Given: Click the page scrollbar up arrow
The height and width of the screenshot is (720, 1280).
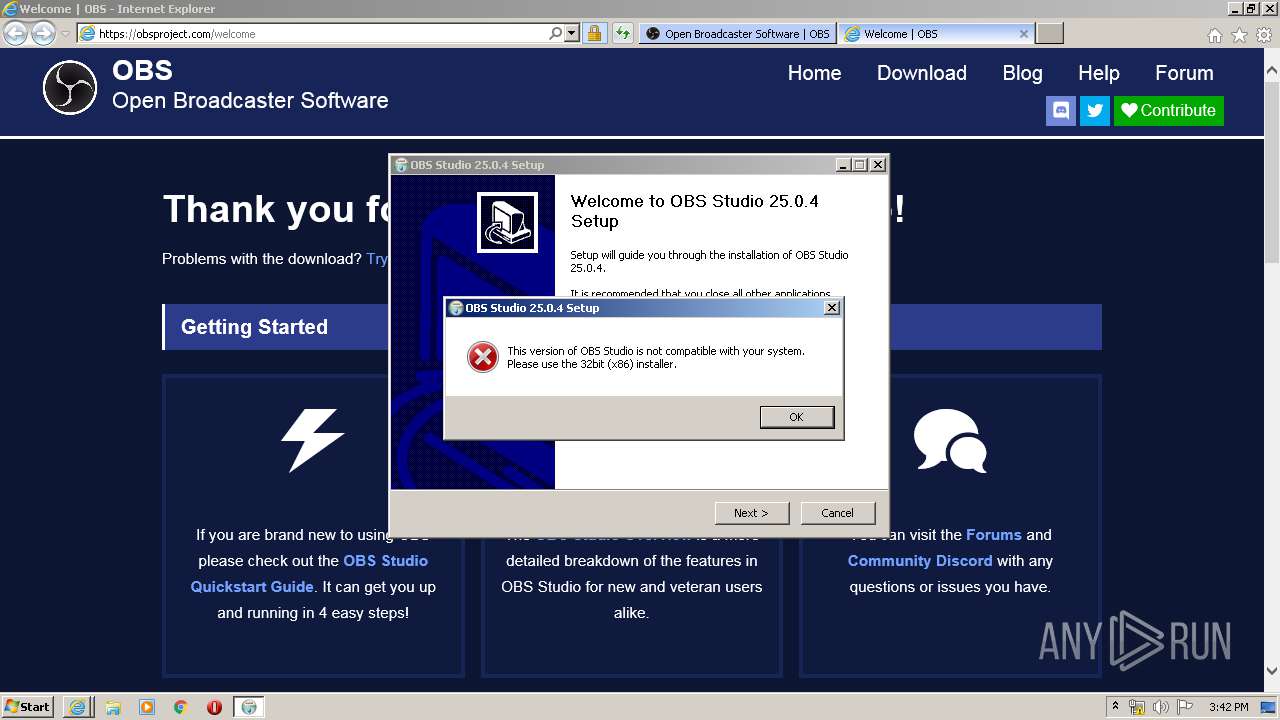Looking at the screenshot, I should (x=1272, y=71).
